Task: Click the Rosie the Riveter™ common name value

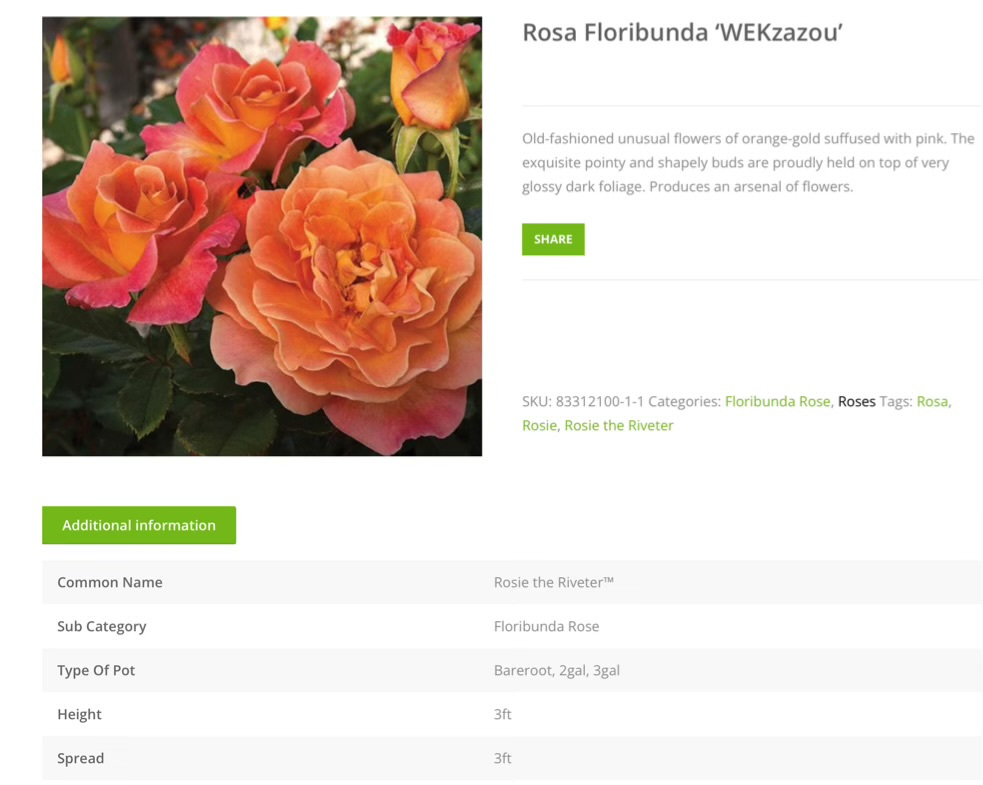Action: pos(553,582)
